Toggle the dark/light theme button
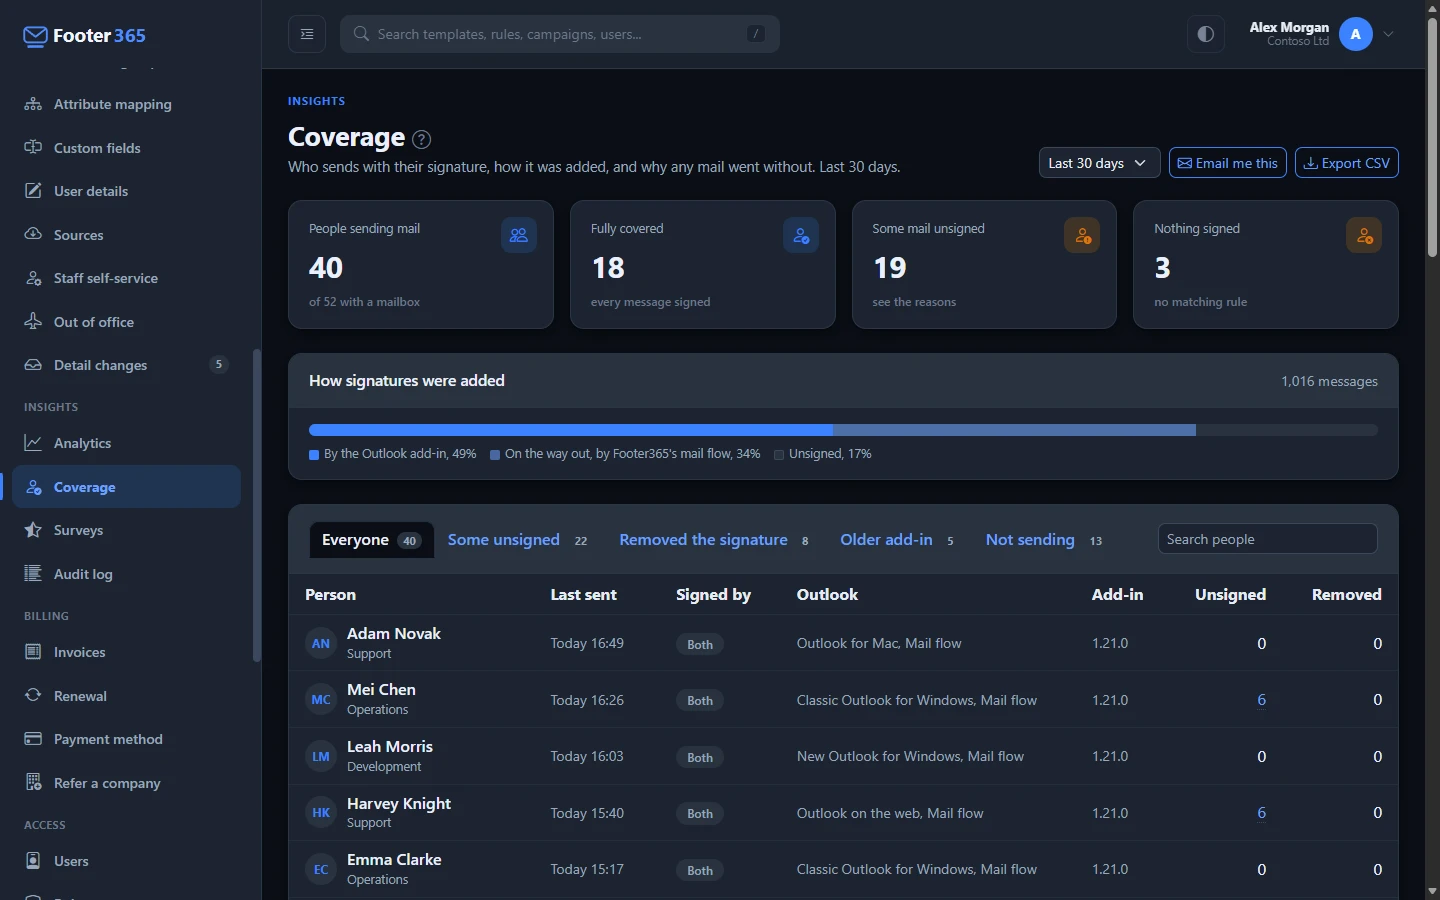 point(1206,34)
